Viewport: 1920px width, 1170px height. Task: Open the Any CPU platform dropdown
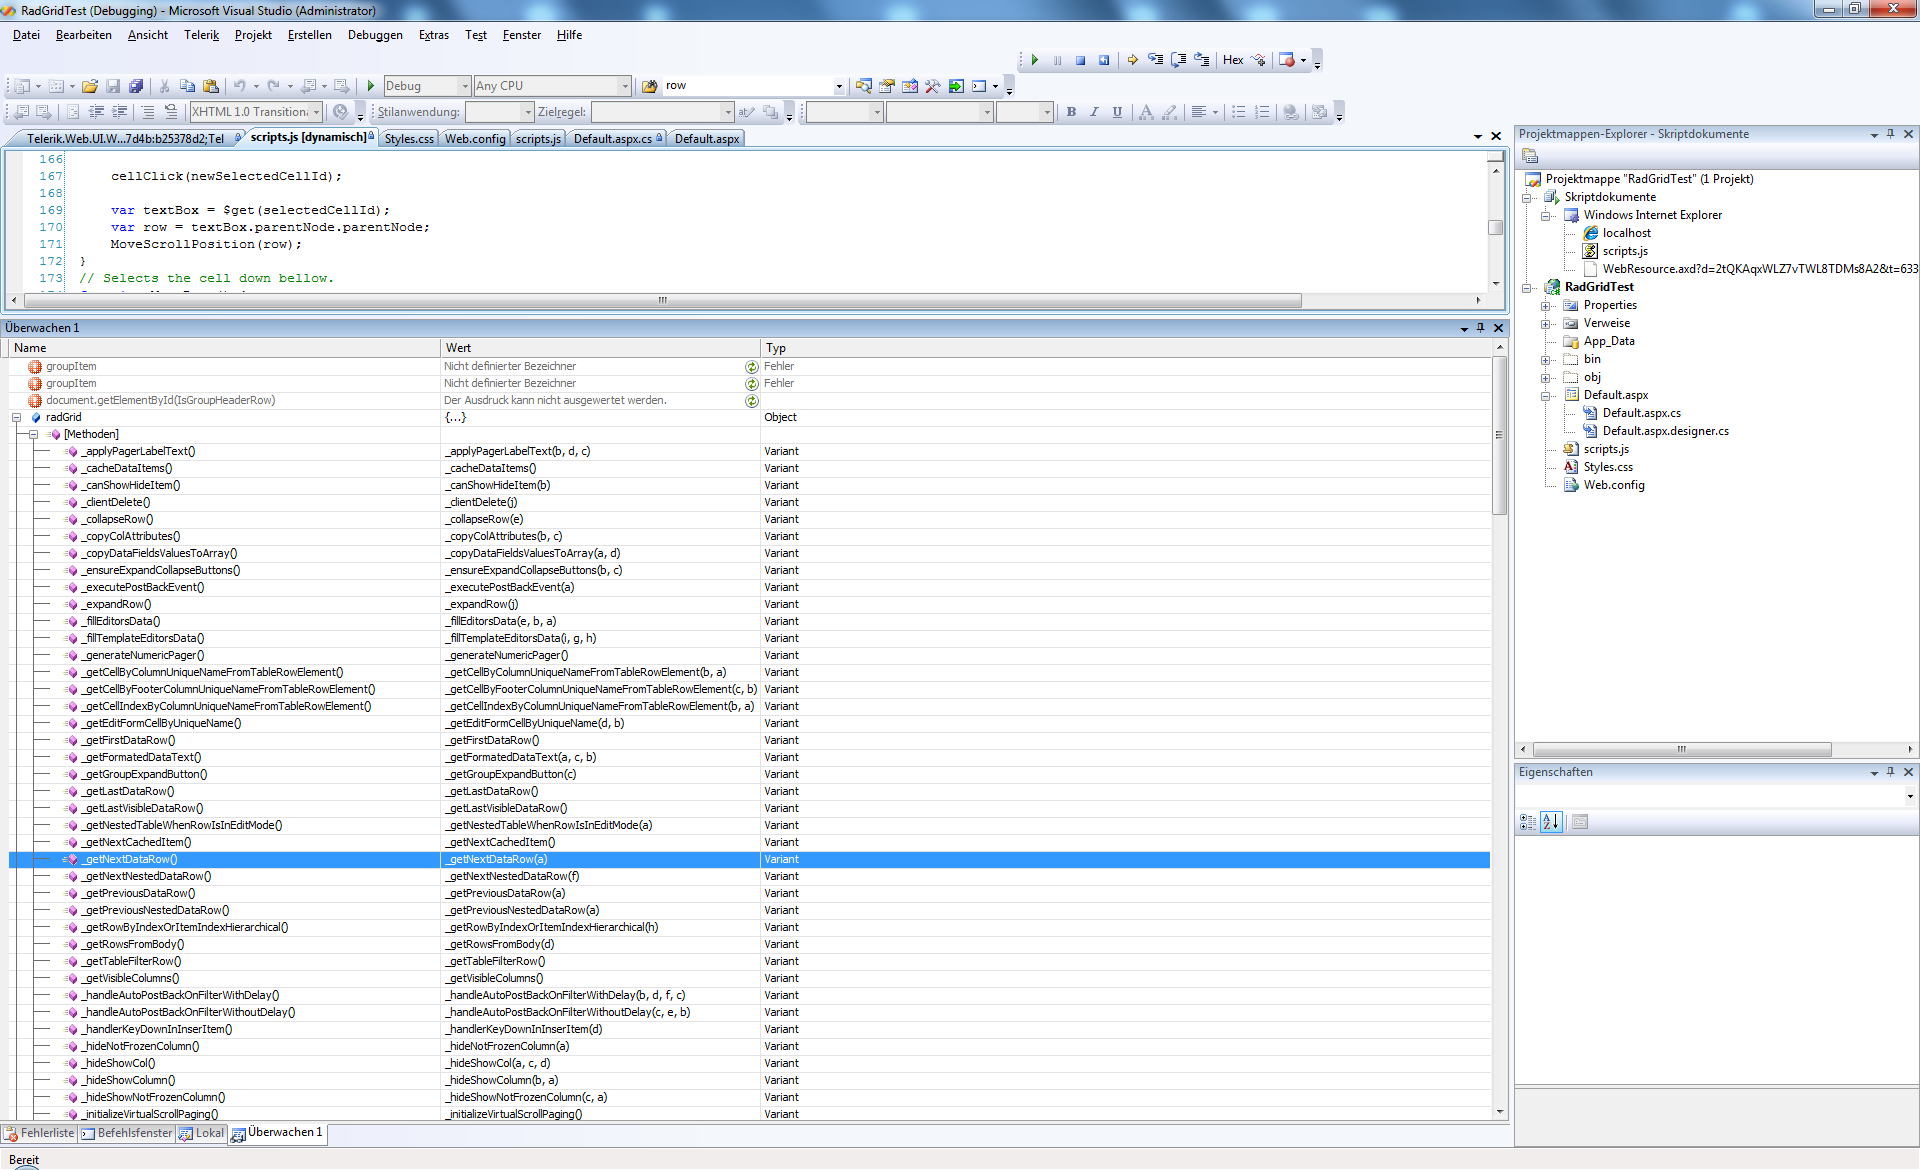point(625,86)
